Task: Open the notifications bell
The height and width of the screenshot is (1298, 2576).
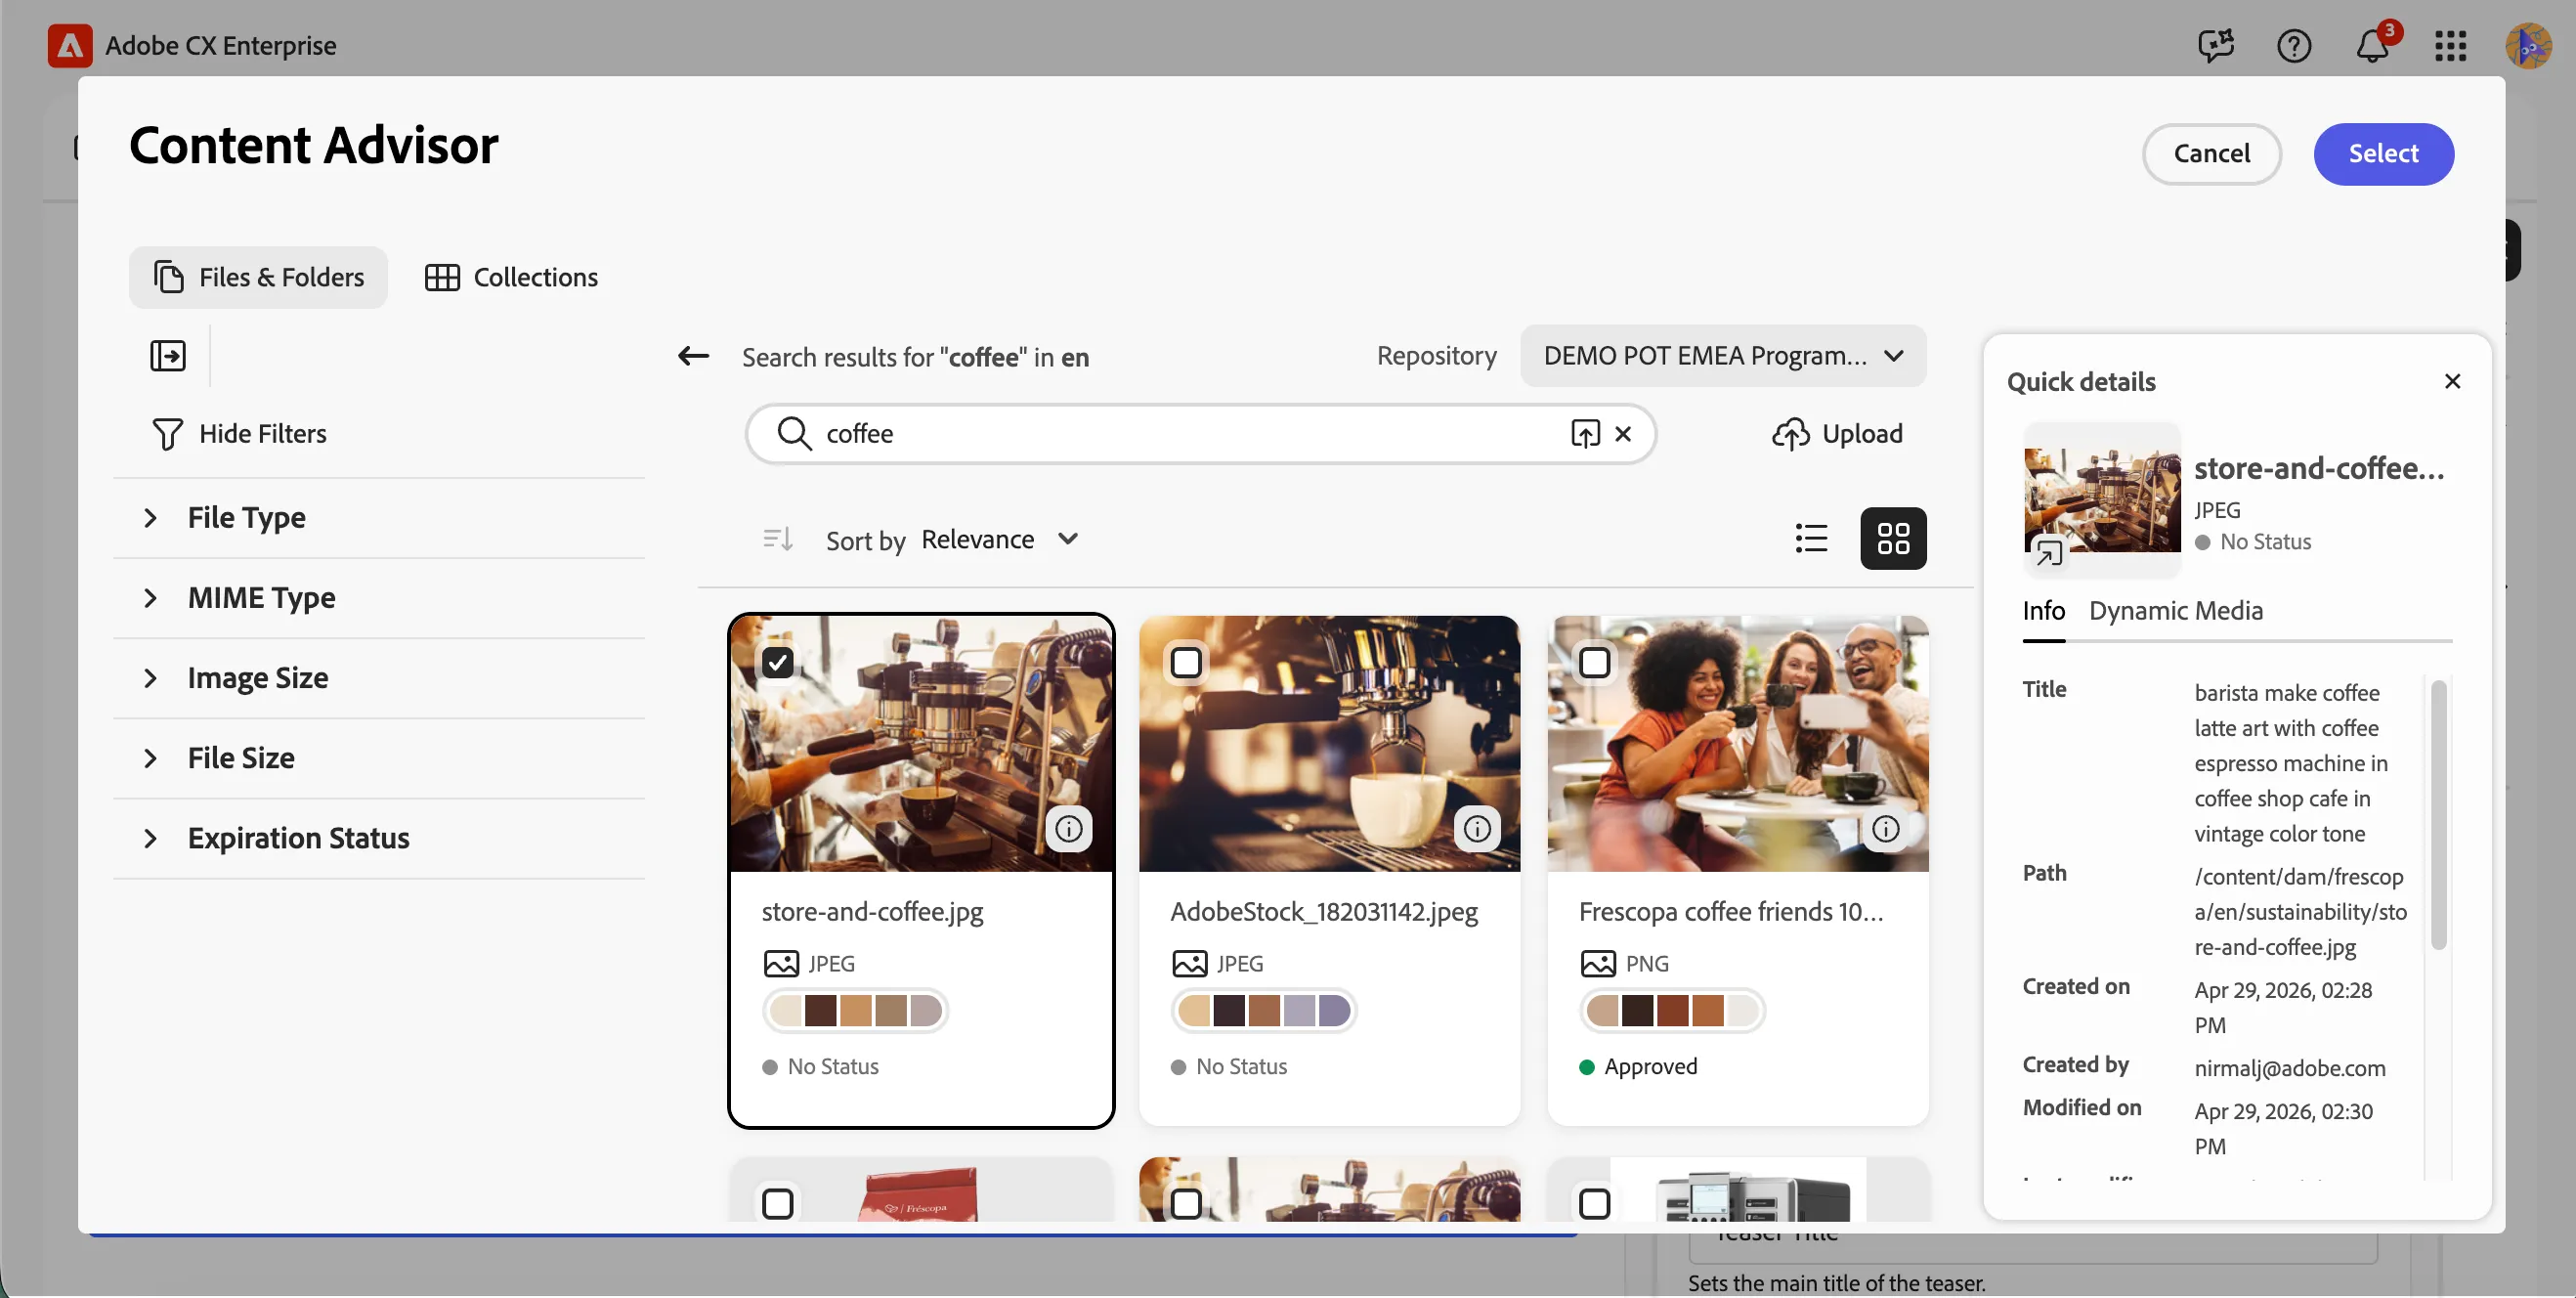Action: coord(2372,45)
